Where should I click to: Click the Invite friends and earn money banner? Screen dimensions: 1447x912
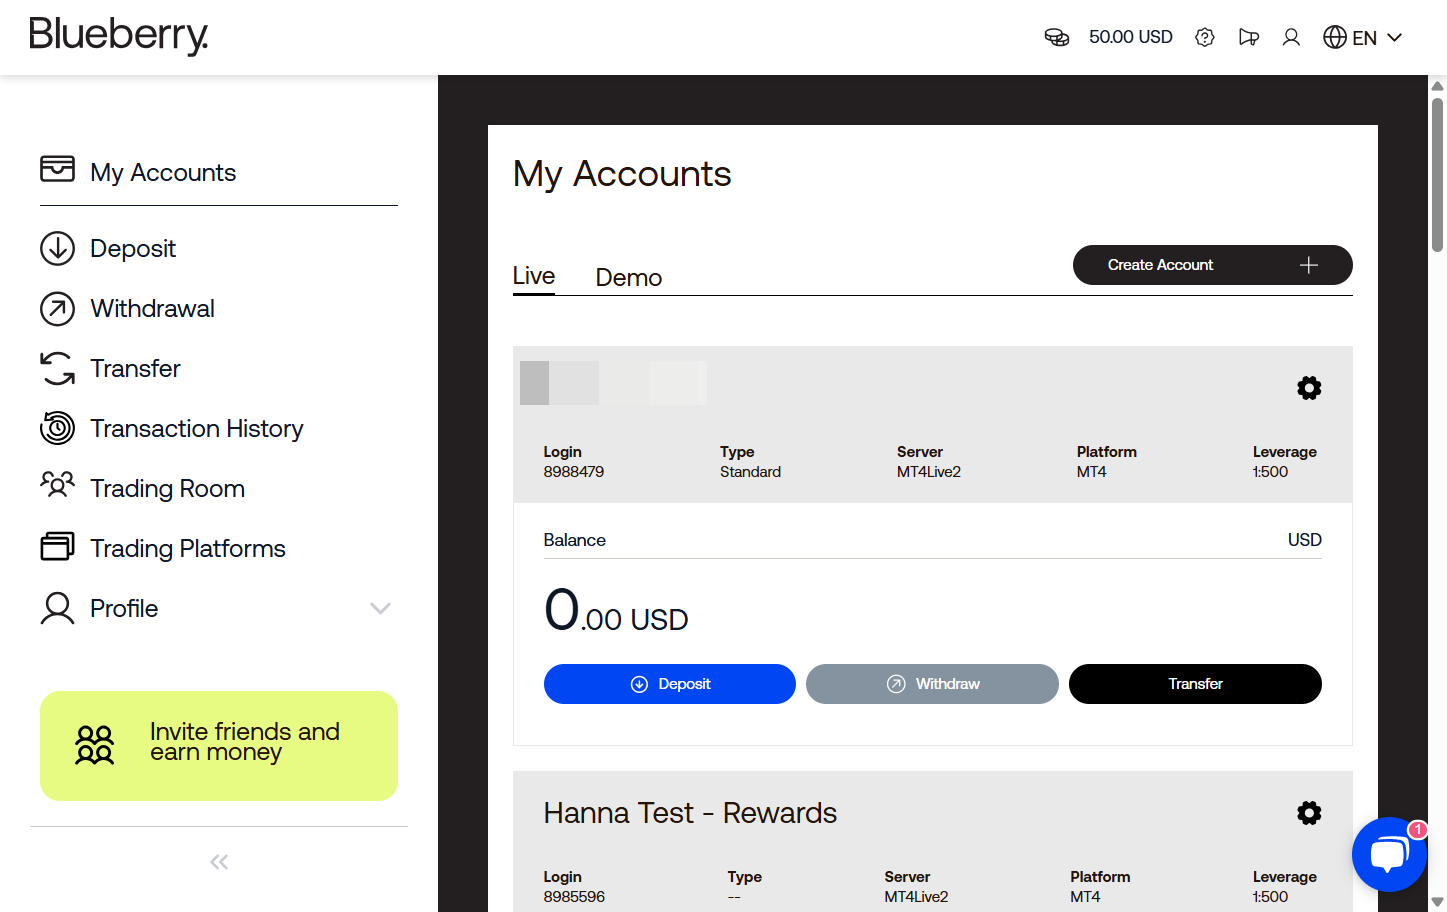coord(219,746)
